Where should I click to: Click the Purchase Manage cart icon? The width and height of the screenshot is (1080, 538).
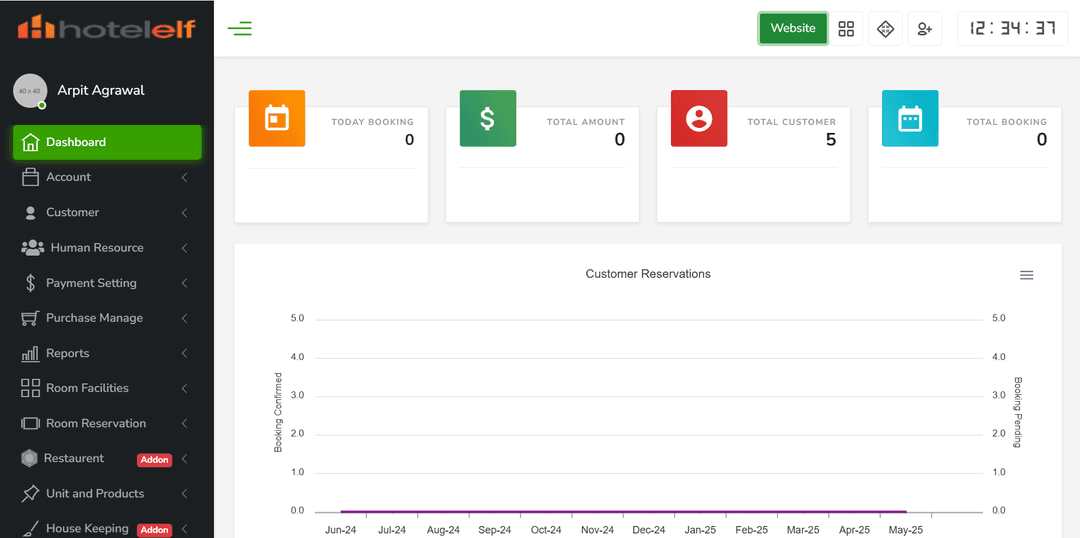(x=30, y=318)
